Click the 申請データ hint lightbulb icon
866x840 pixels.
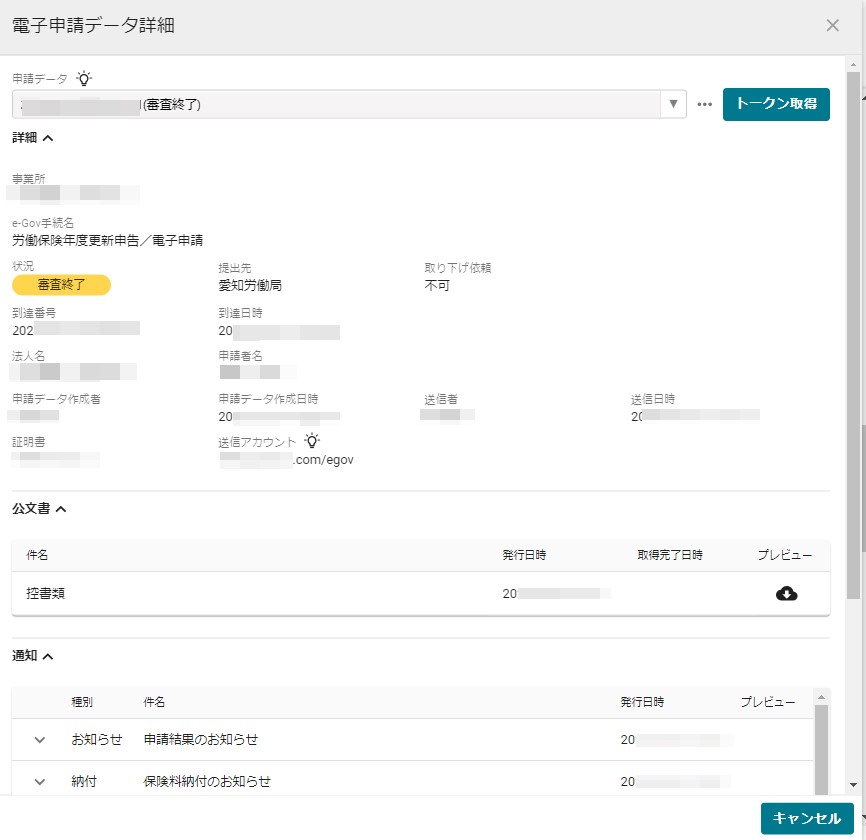[85, 77]
